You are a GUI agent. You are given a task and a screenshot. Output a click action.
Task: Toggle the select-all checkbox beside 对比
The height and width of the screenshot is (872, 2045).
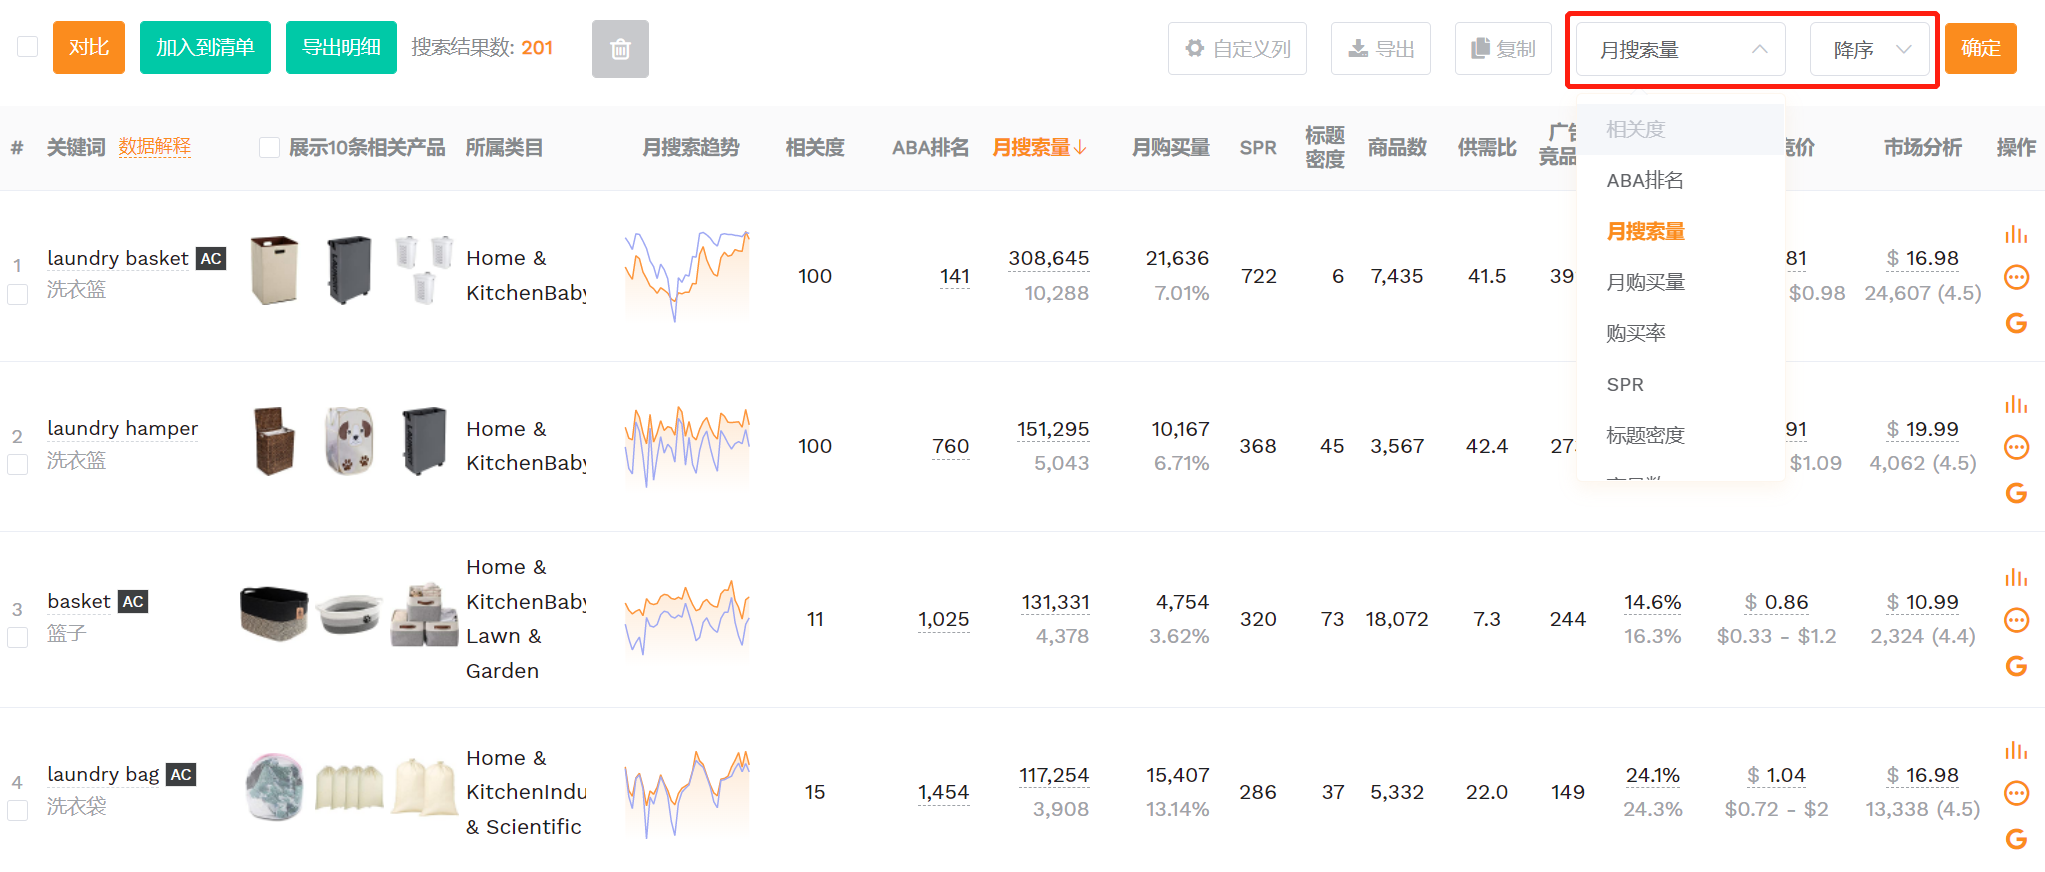[28, 47]
